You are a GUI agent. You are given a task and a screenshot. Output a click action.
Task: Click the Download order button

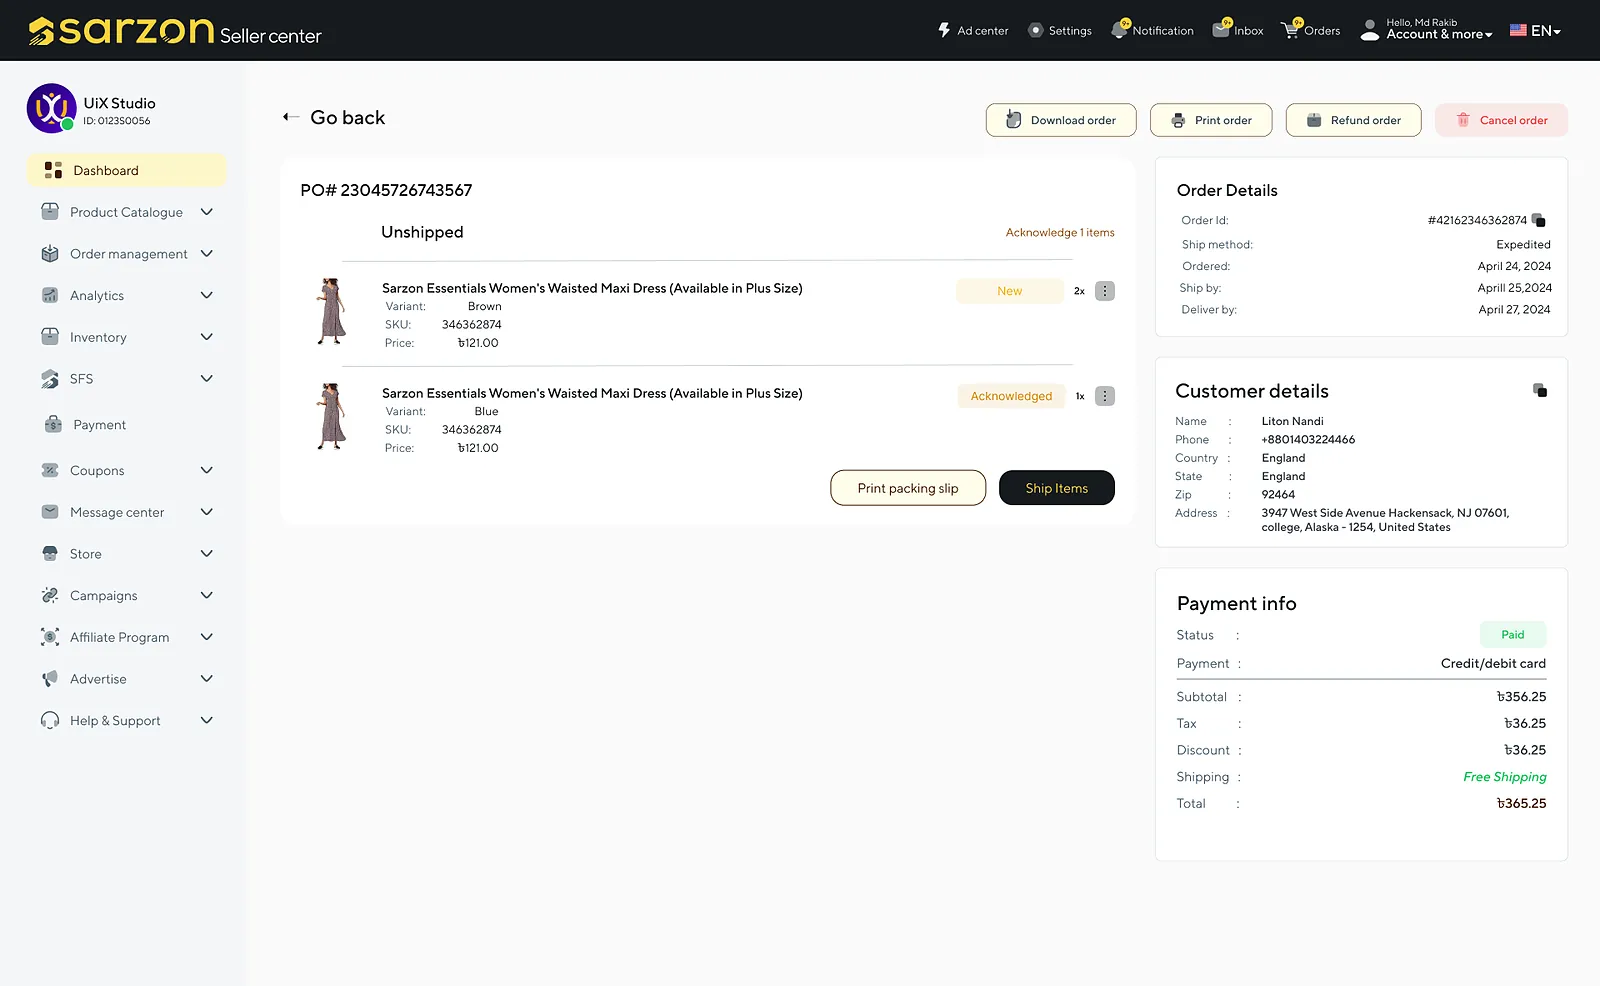[x=1061, y=120]
